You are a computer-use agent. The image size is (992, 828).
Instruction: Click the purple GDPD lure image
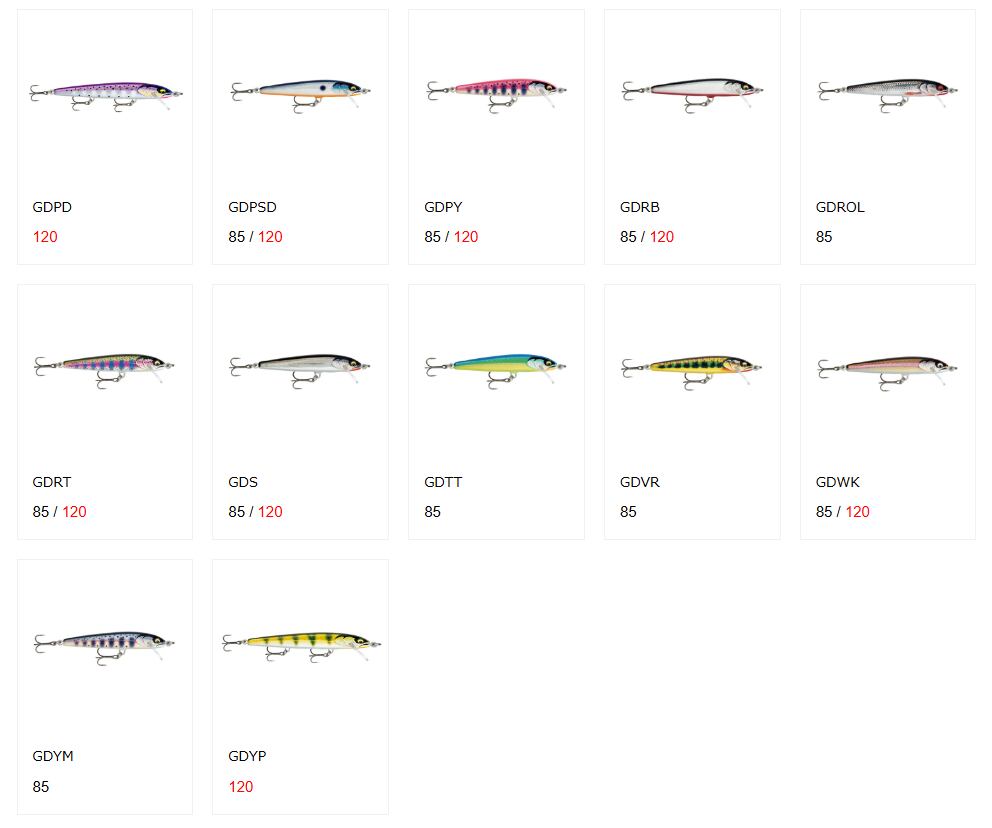[105, 93]
